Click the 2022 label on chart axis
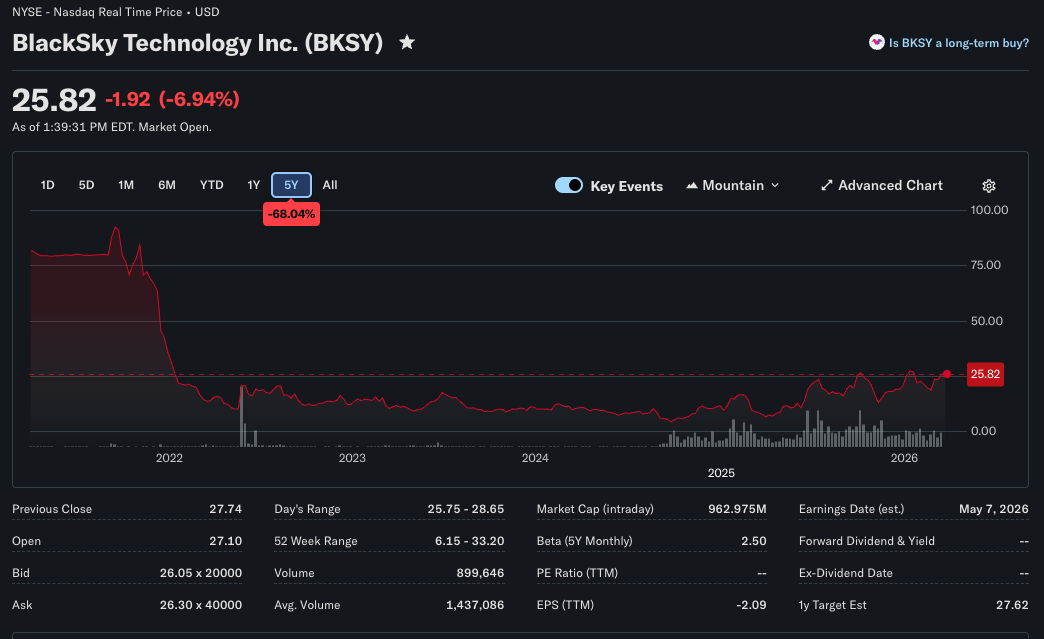 tap(169, 458)
